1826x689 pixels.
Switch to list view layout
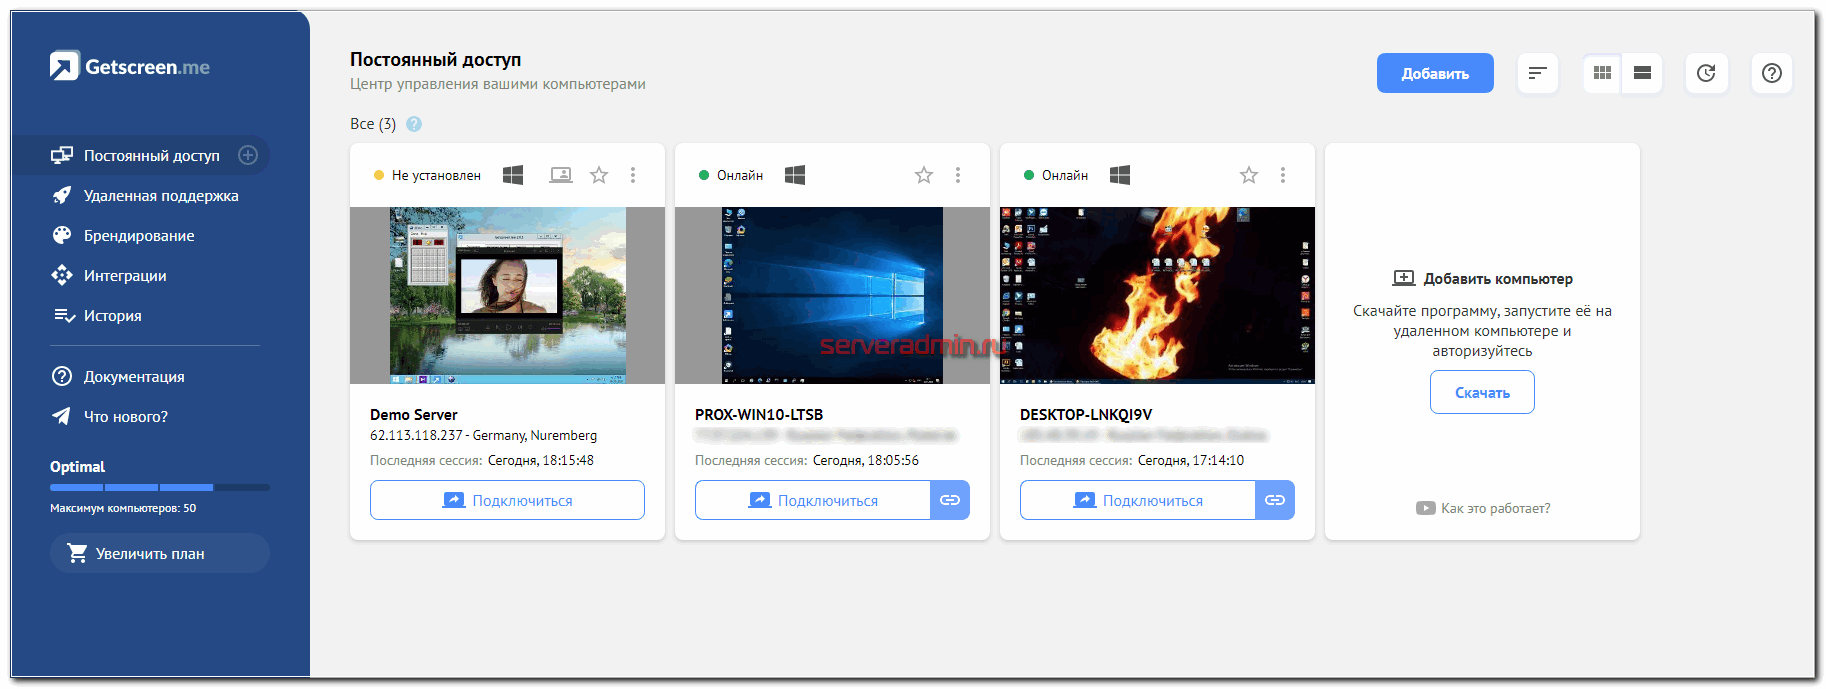pyautogui.click(x=1642, y=73)
